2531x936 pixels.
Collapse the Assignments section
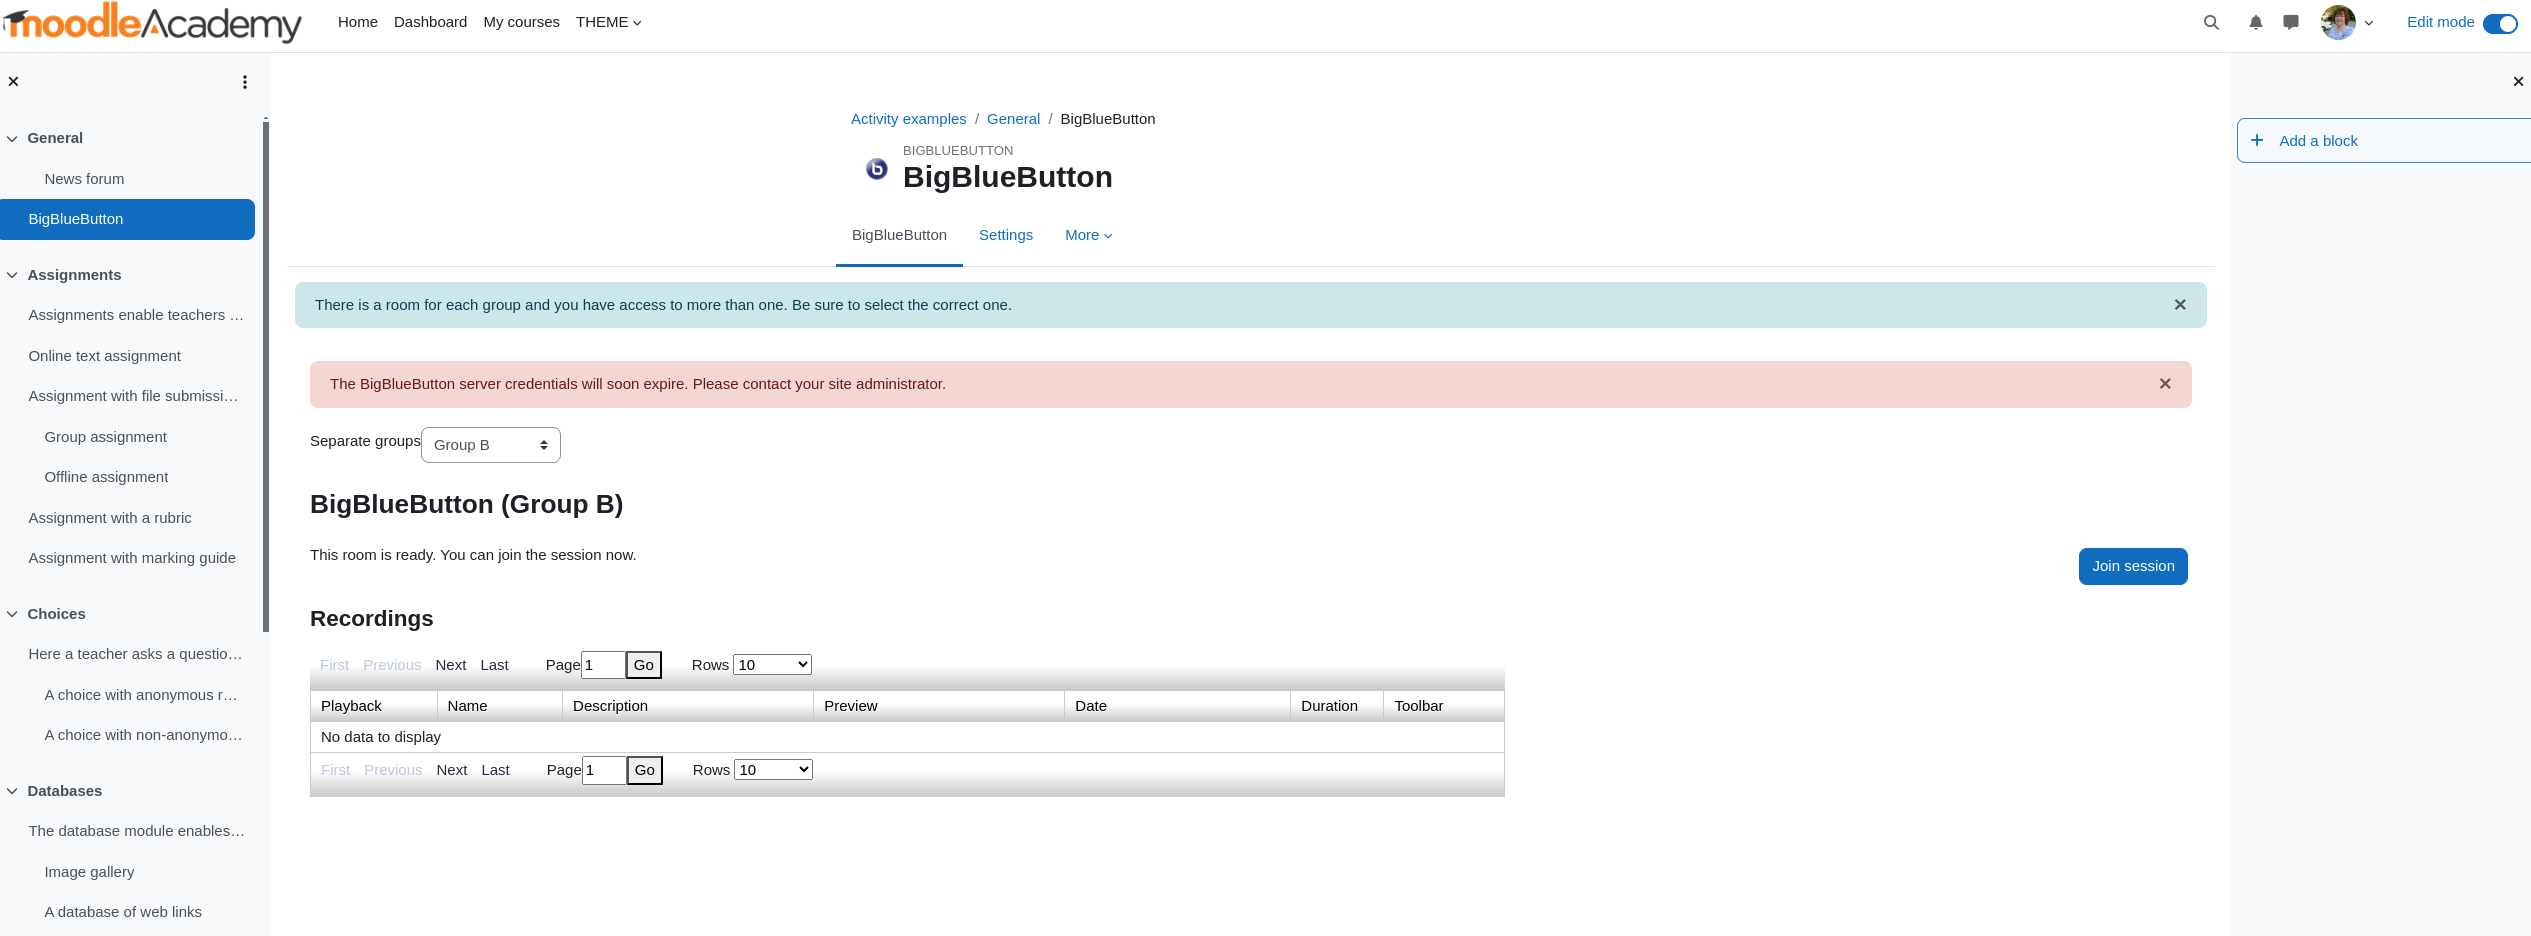pyautogui.click(x=12, y=276)
